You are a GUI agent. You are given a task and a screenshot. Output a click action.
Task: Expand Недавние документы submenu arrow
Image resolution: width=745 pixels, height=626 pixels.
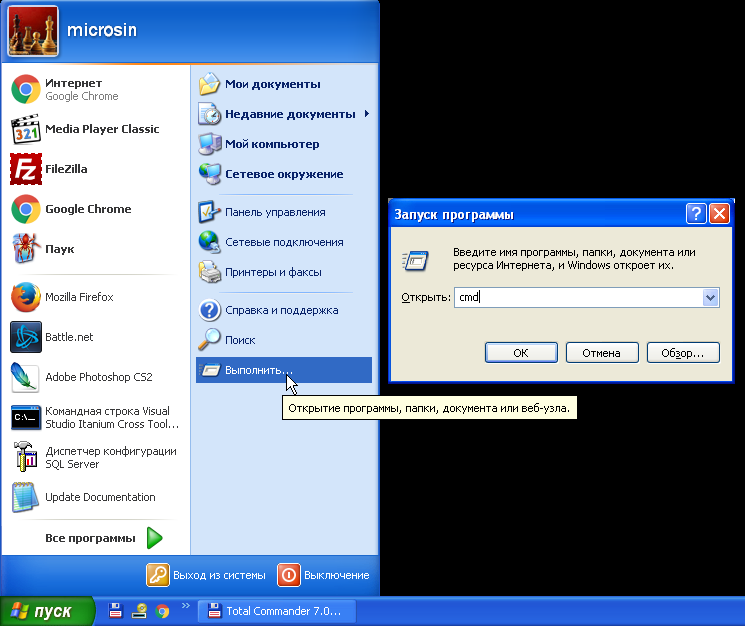click(367, 114)
